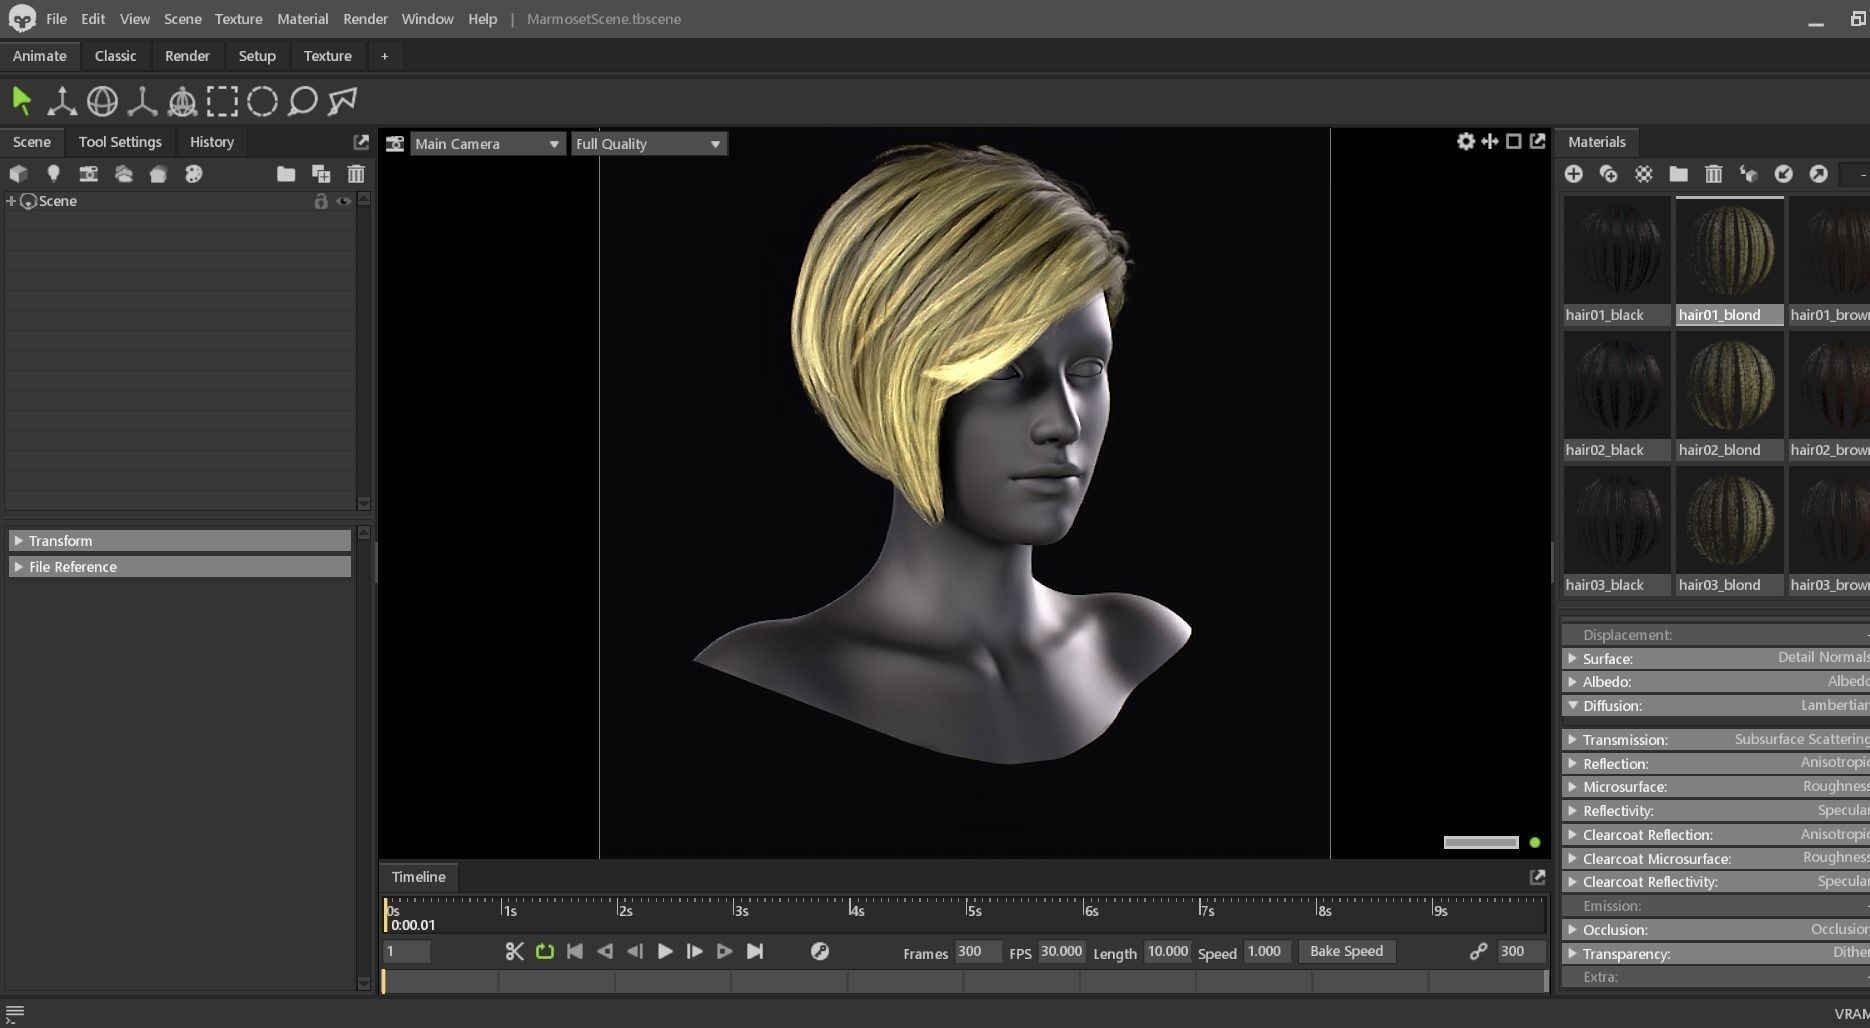This screenshot has width=1870, height=1028.
Task: Toggle Scene object visibility eye
Action: coord(343,201)
